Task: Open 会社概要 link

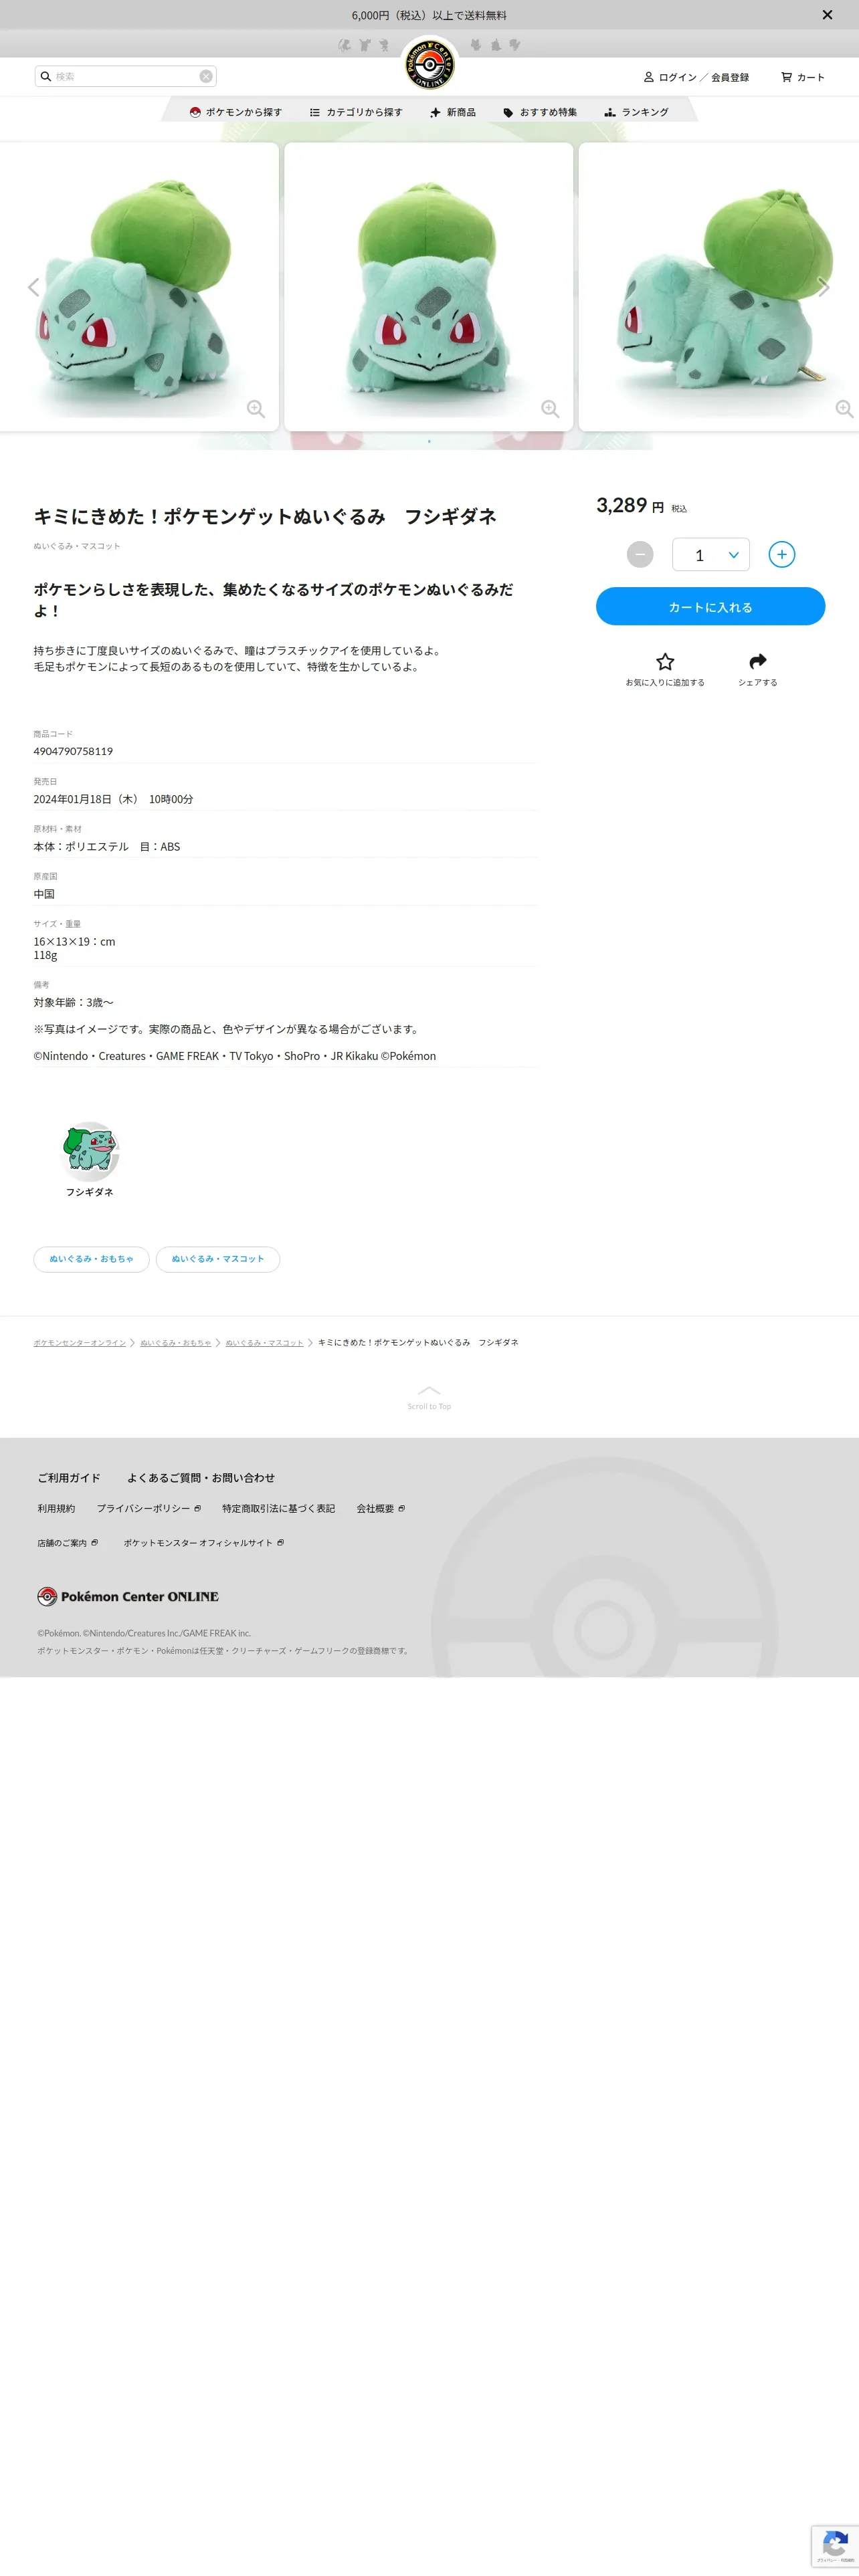Action: pyautogui.click(x=381, y=1509)
